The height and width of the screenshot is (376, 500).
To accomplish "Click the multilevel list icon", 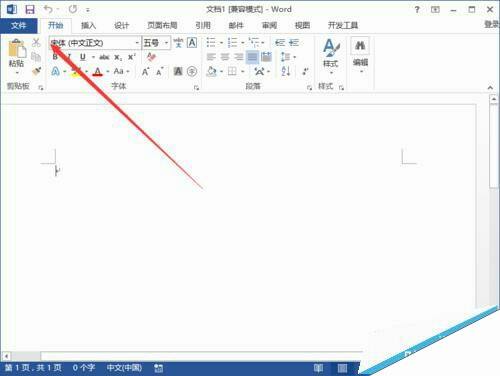I will click(254, 43).
